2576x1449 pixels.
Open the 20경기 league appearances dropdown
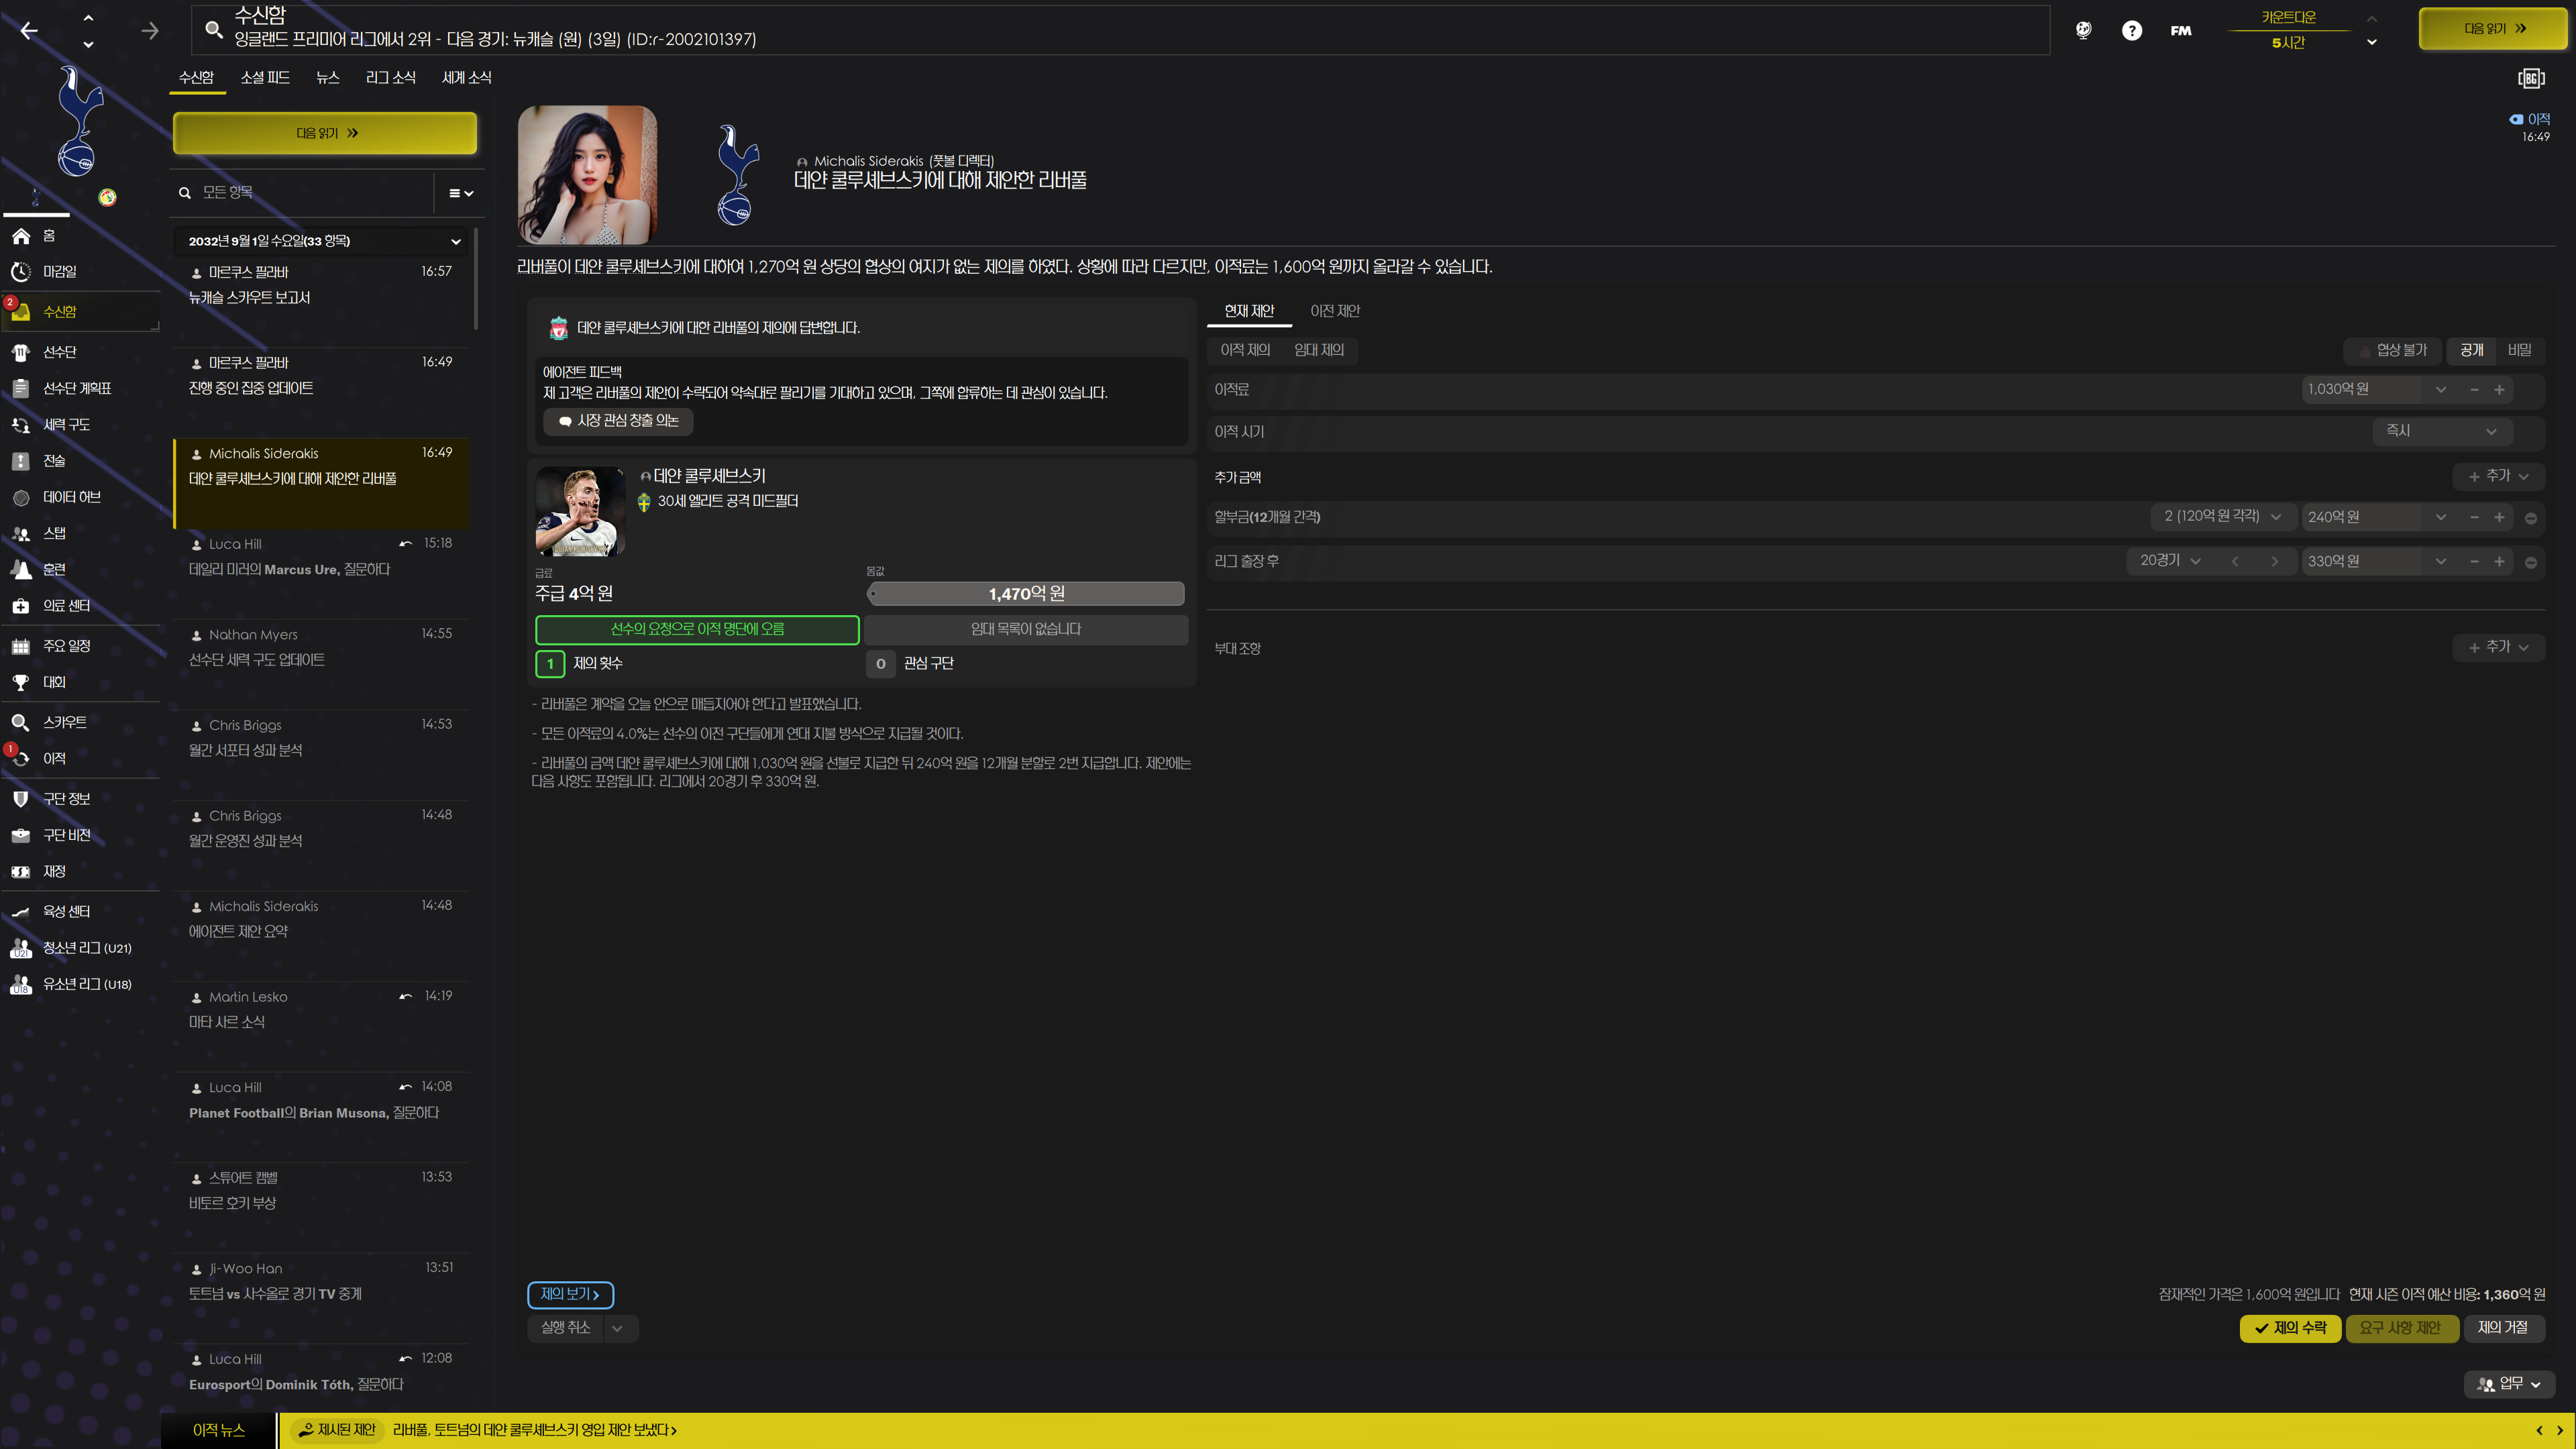pyautogui.click(x=2169, y=561)
